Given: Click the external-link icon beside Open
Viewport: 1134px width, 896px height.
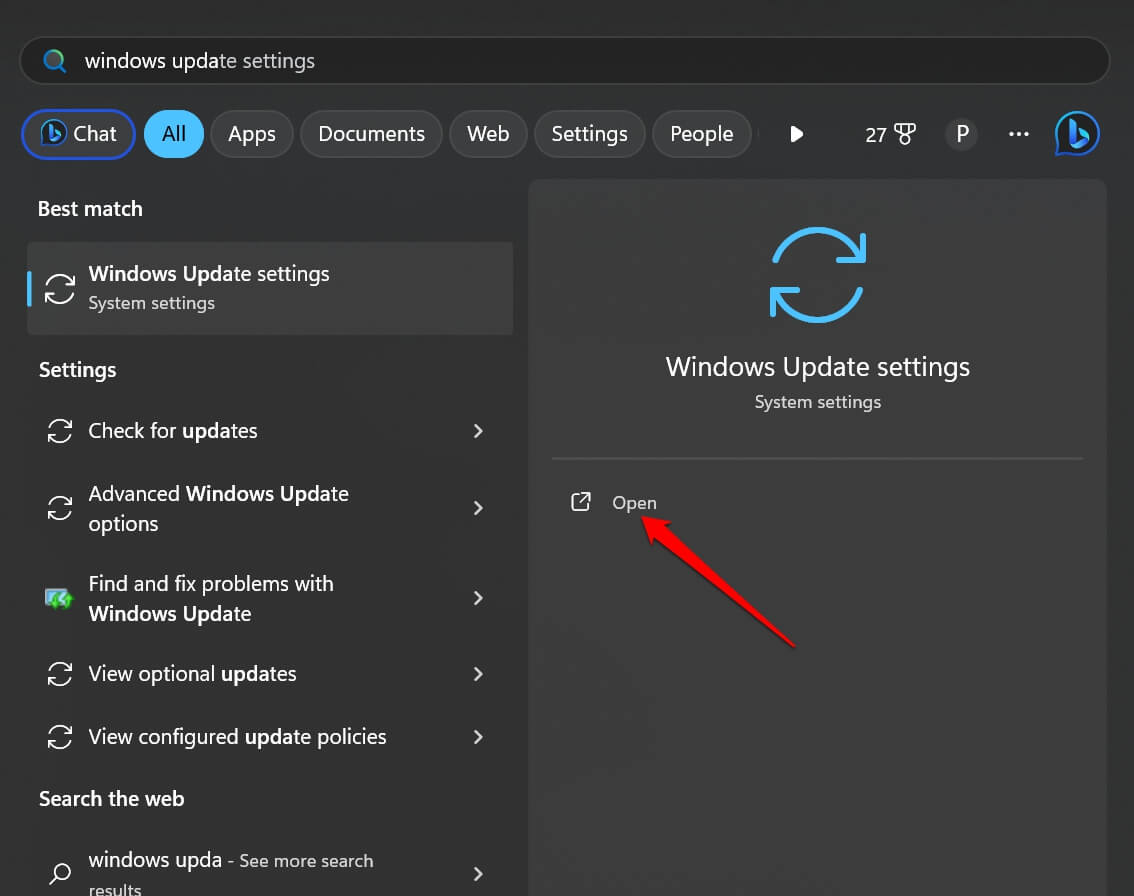Looking at the screenshot, I should tap(581, 502).
